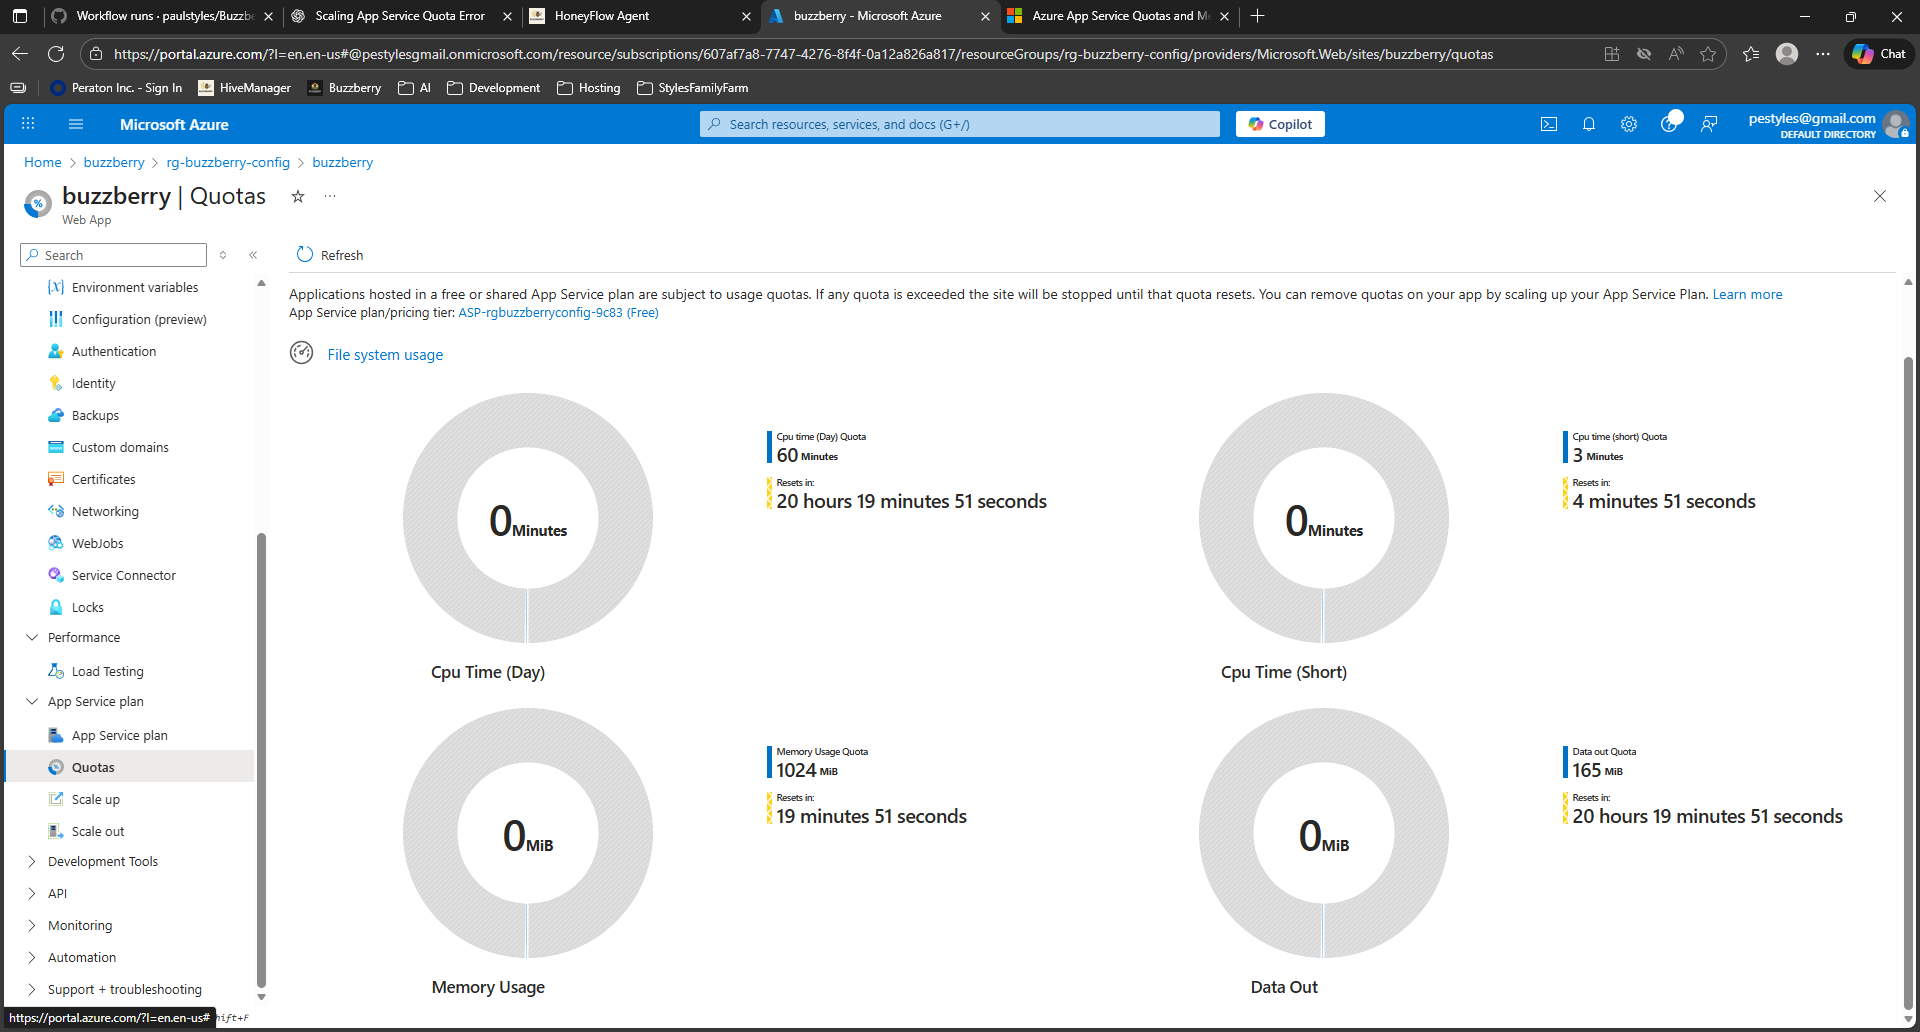
Task: Open the HiveManager bookmark
Action: click(245, 88)
